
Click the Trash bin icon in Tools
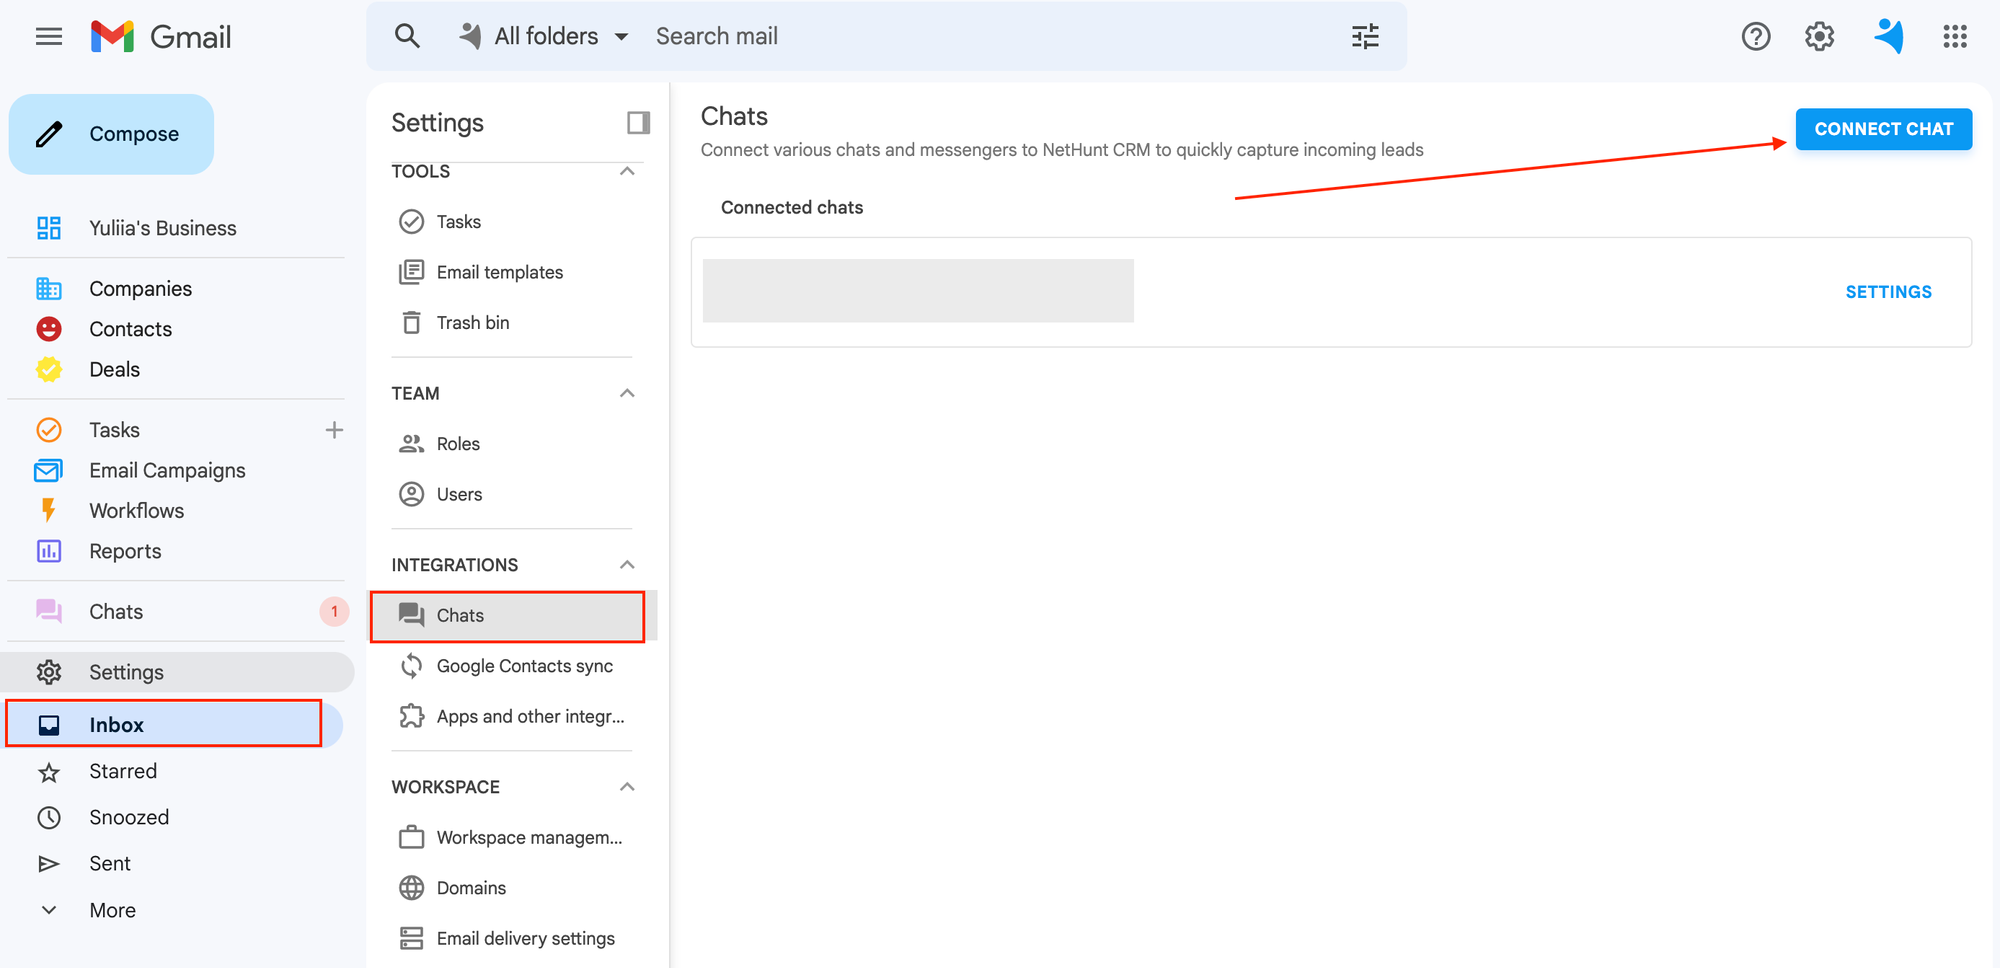click(x=411, y=322)
